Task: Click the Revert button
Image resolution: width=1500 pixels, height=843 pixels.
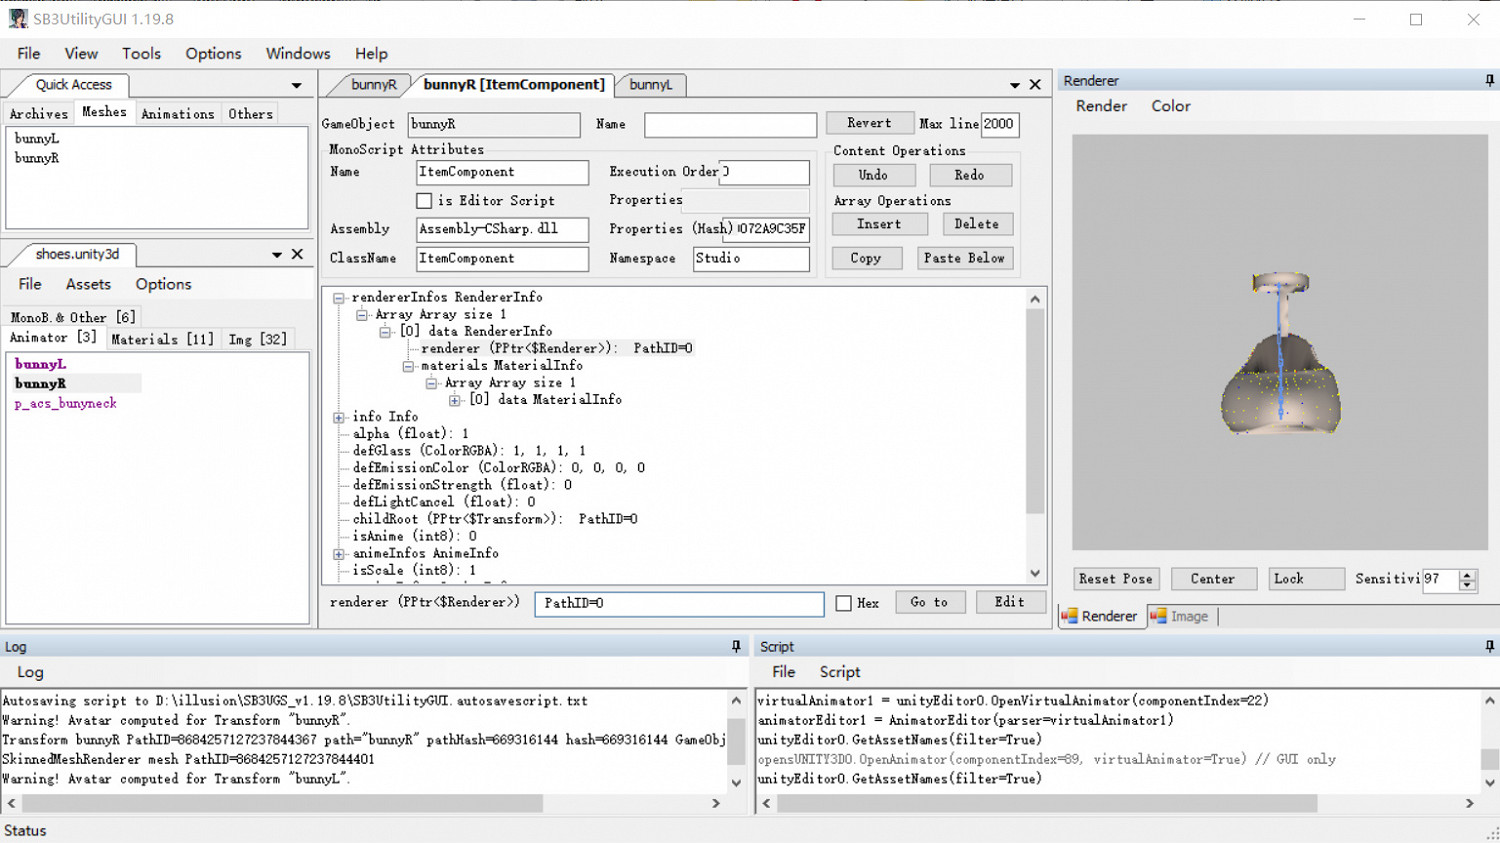Action: click(x=869, y=123)
